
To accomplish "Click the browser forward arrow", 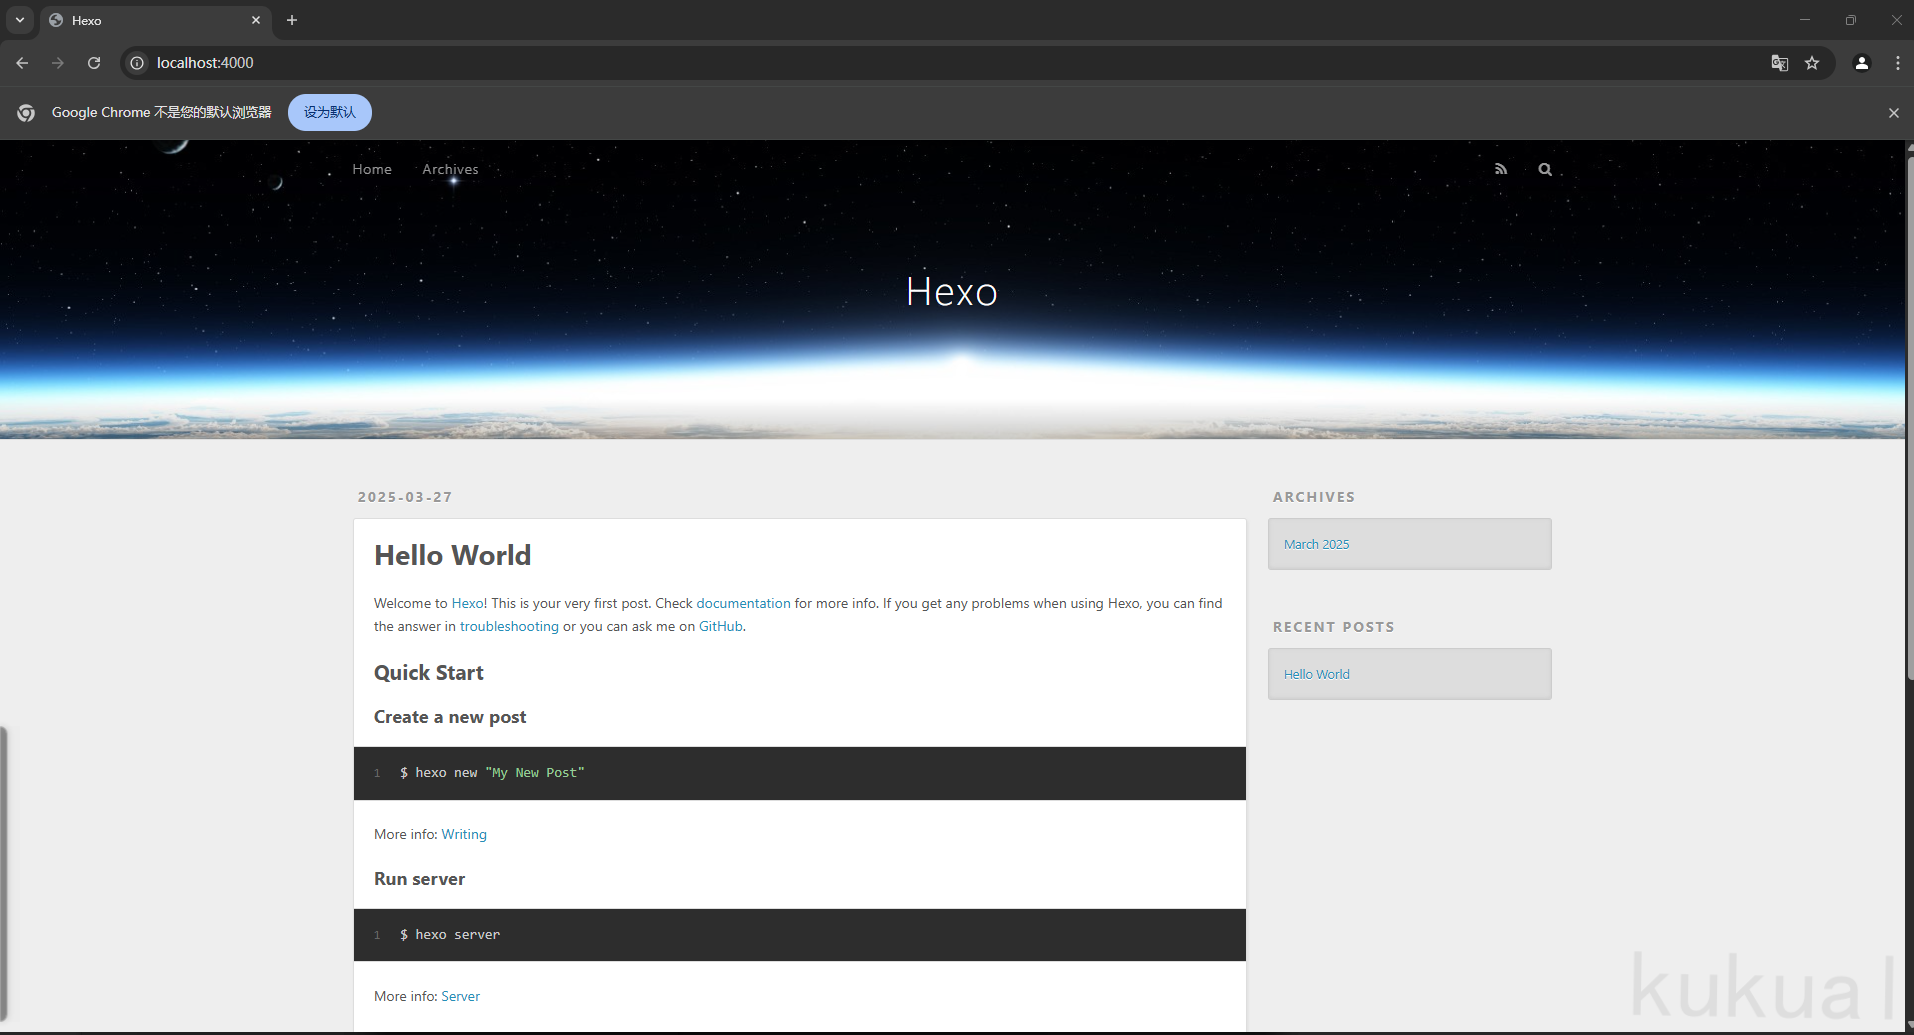I will pyautogui.click(x=58, y=63).
